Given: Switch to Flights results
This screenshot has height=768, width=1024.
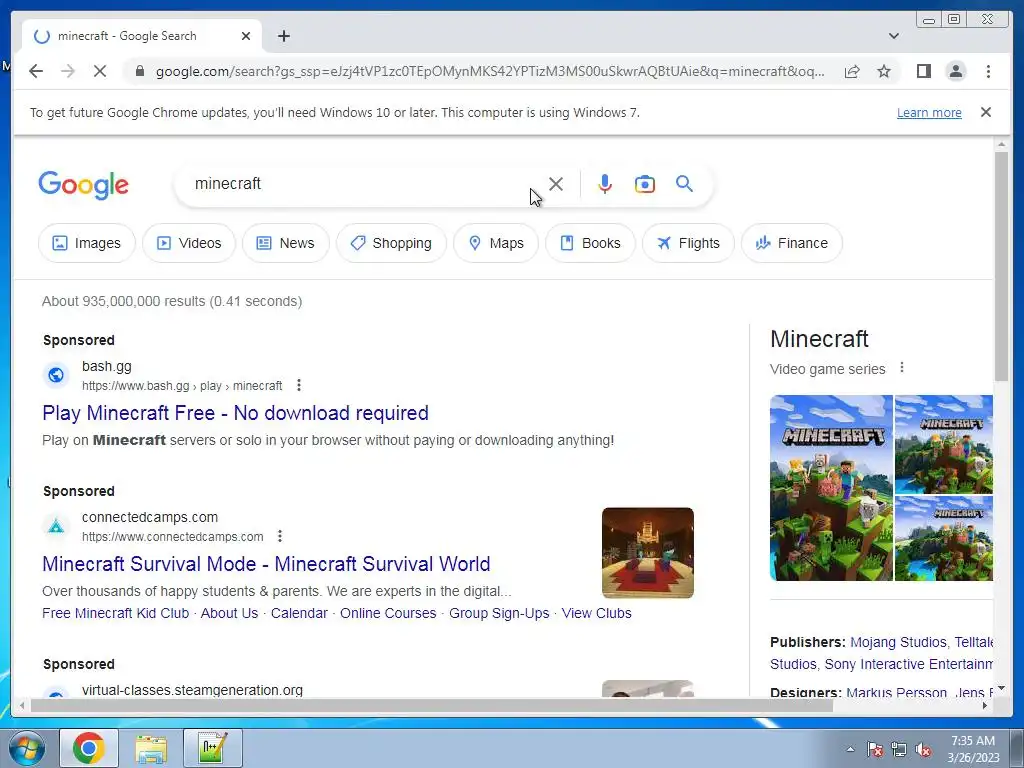Looking at the screenshot, I should [x=688, y=243].
